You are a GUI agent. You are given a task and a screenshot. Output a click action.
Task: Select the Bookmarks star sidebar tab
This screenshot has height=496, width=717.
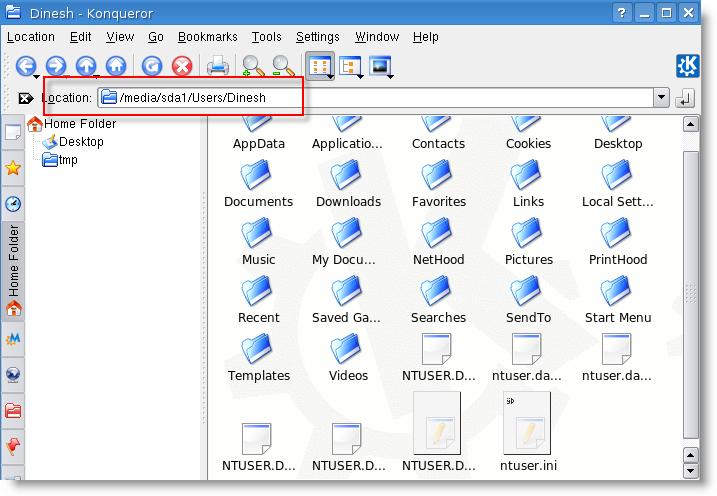(x=13, y=168)
